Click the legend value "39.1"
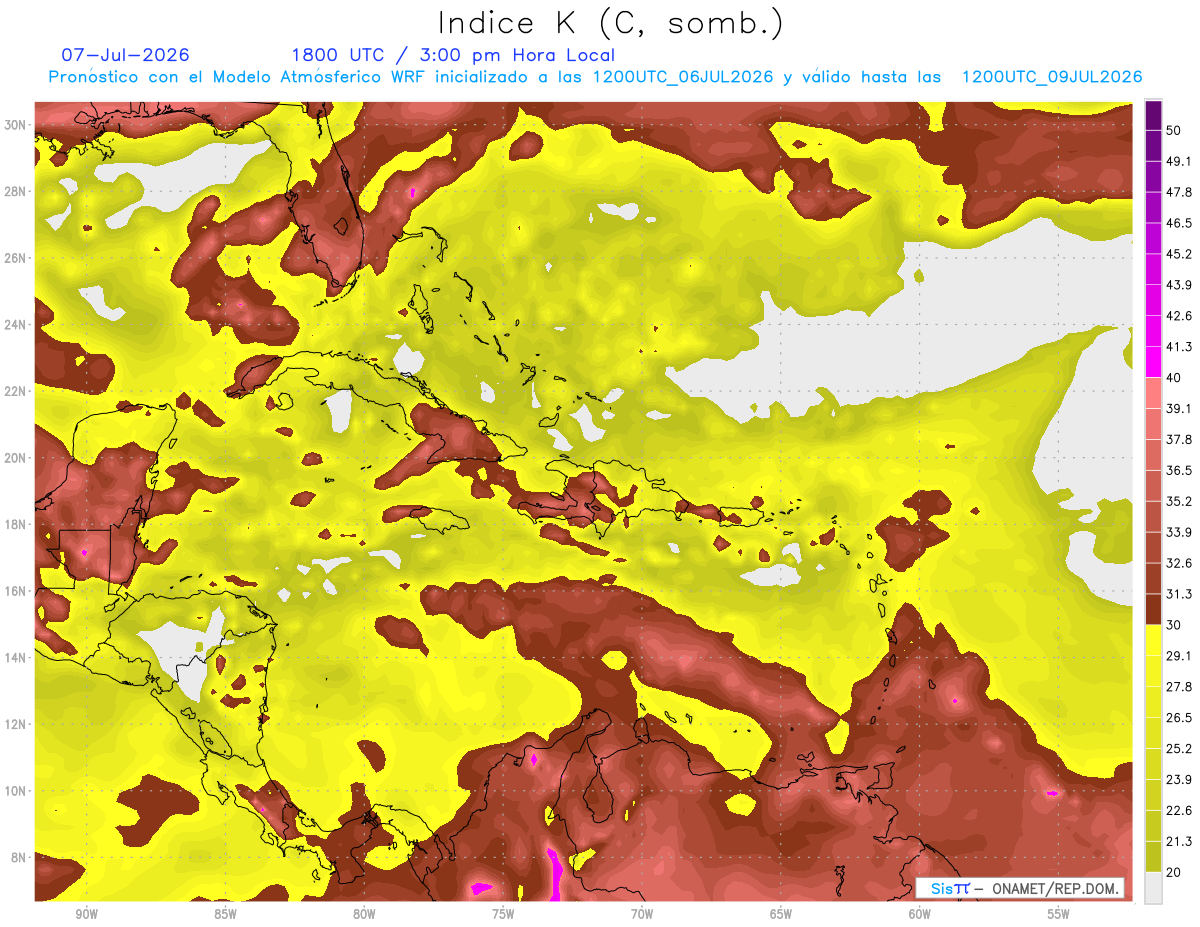 click(x=1179, y=409)
